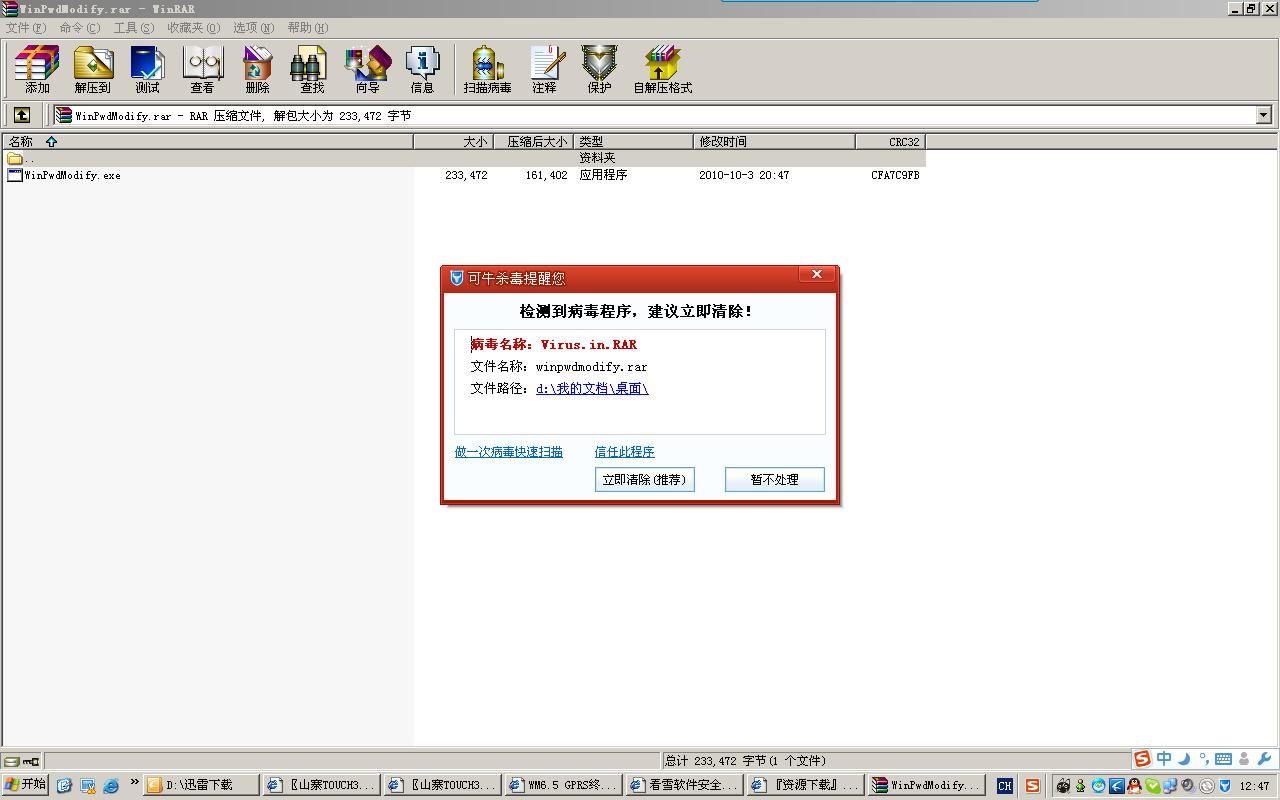This screenshot has width=1280, height=800.
Task: Open the 选项(N) menu
Action: point(254,28)
